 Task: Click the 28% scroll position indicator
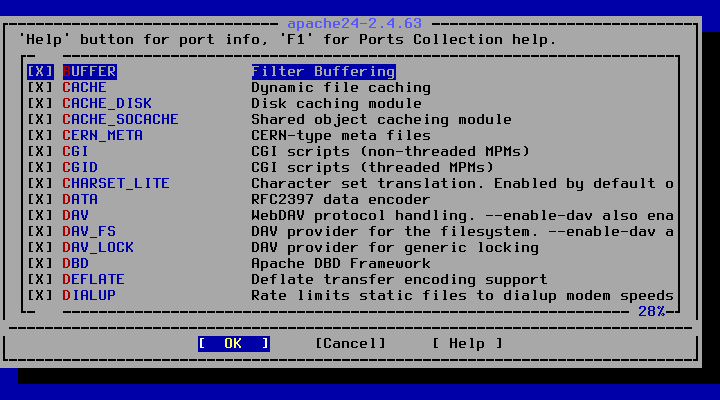point(652,312)
